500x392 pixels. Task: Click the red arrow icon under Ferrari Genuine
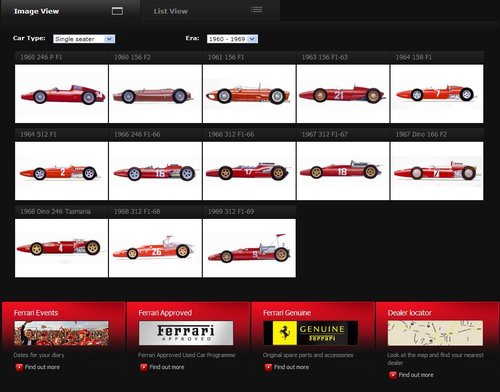(x=269, y=367)
